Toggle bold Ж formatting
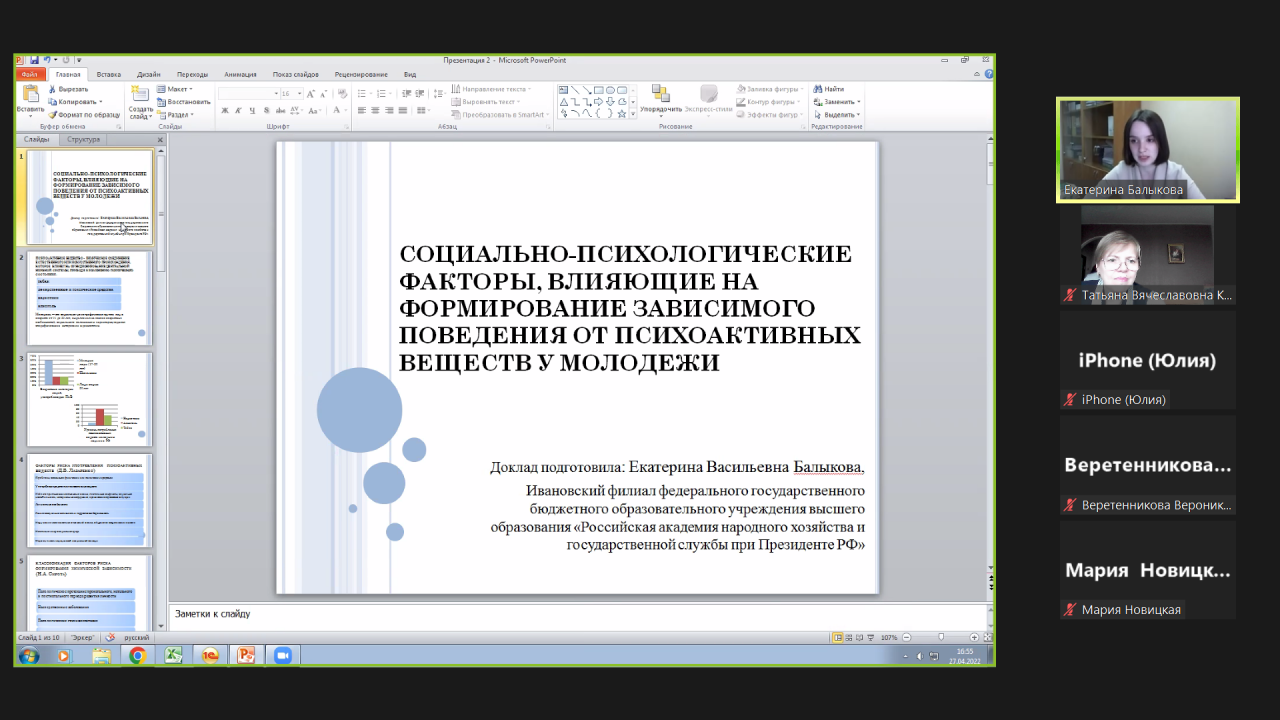 coord(225,111)
